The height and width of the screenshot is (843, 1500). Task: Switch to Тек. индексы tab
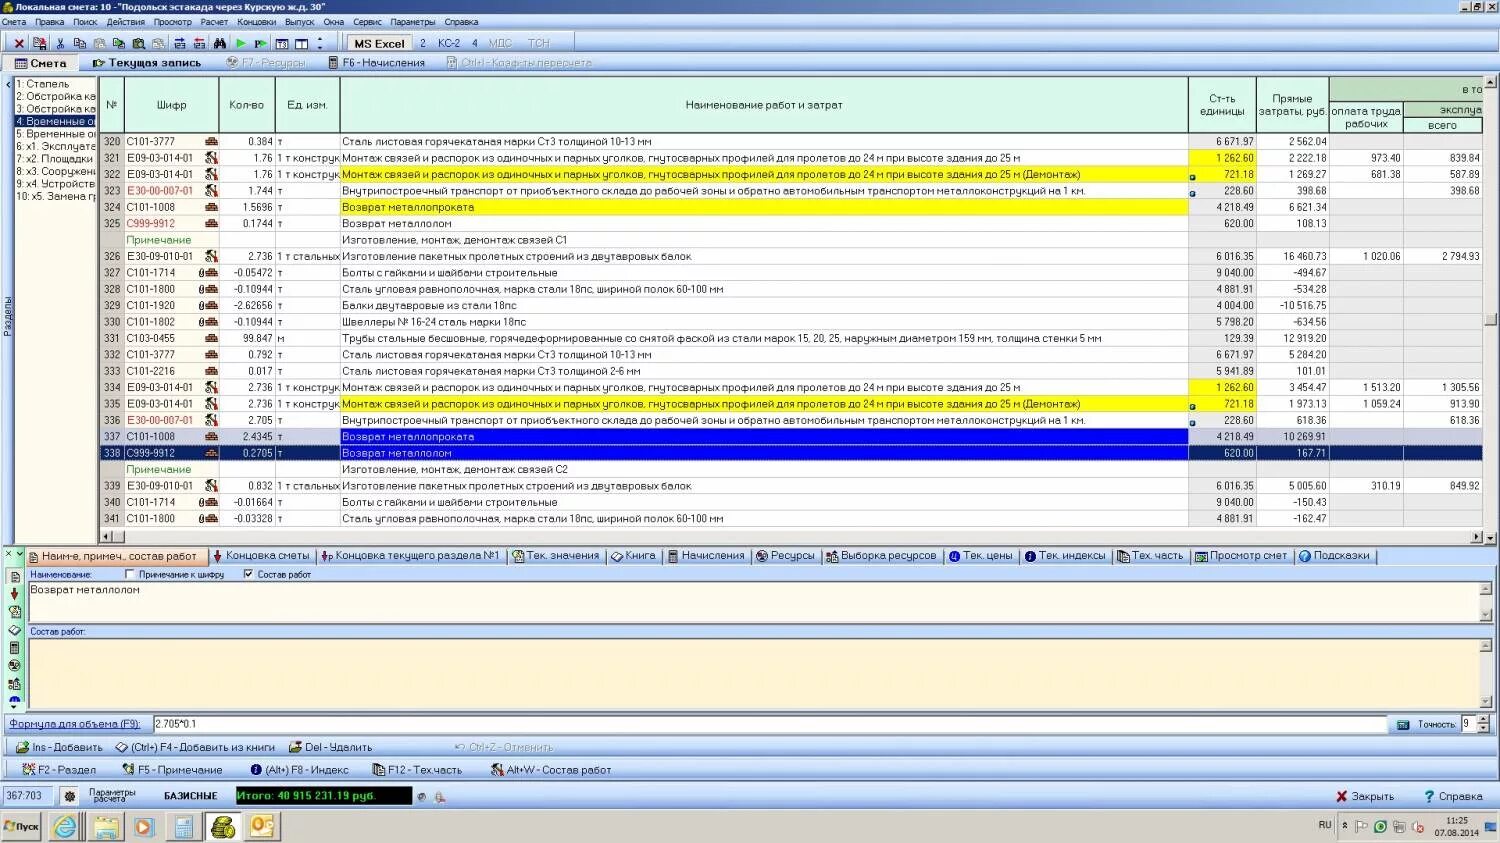[1065, 556]
